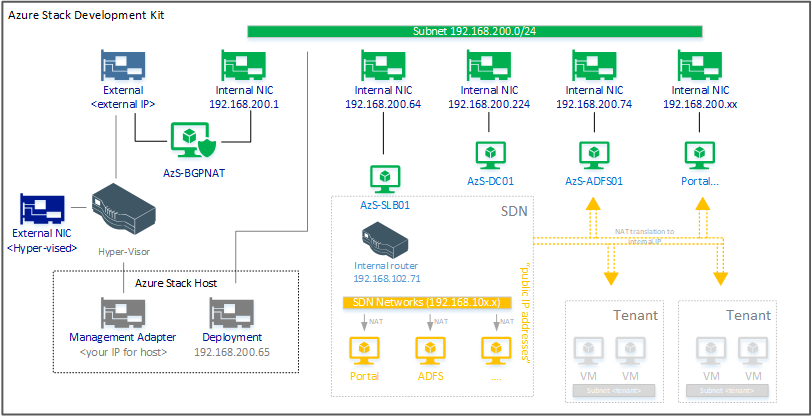Click the AzS-SLB01 VM monitor icon
This screenshot has height=416, width=812.
(385, 178)
